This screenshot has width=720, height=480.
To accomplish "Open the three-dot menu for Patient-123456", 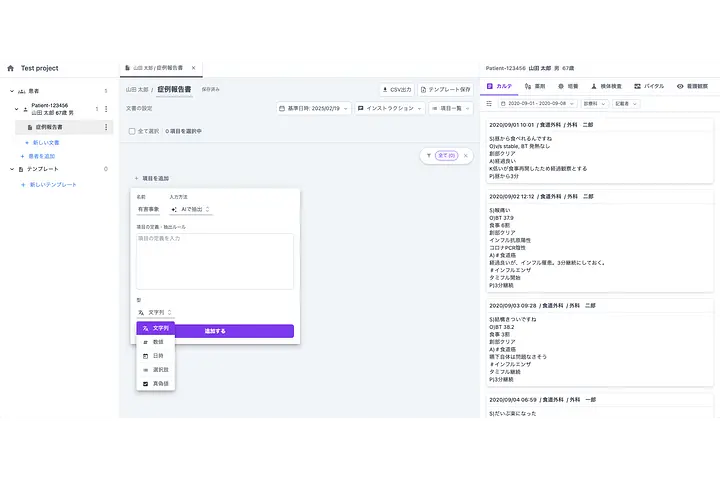I will coord(106,108).
